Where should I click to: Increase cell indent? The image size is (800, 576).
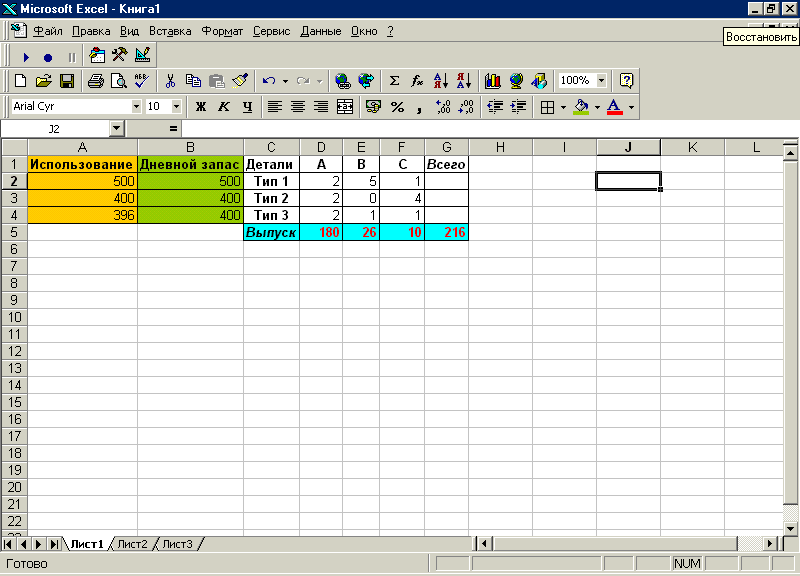[518, 107]
